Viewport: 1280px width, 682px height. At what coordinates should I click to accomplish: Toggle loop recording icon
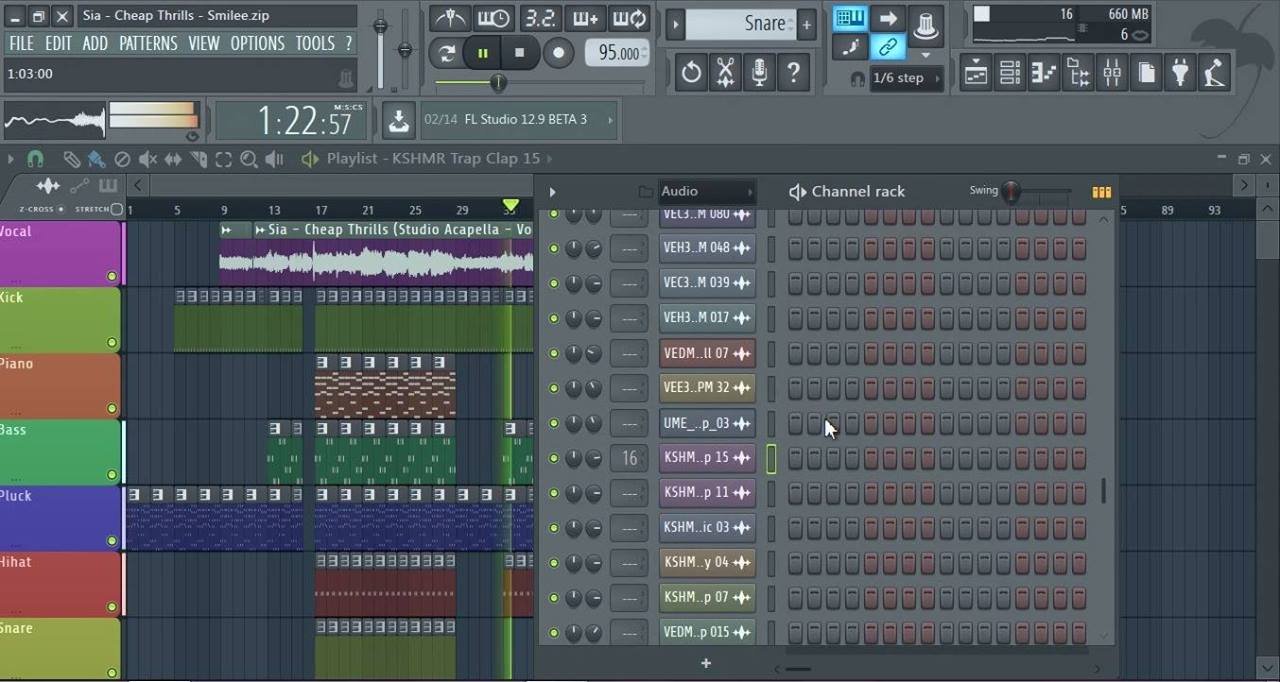[x=629, y=18]
